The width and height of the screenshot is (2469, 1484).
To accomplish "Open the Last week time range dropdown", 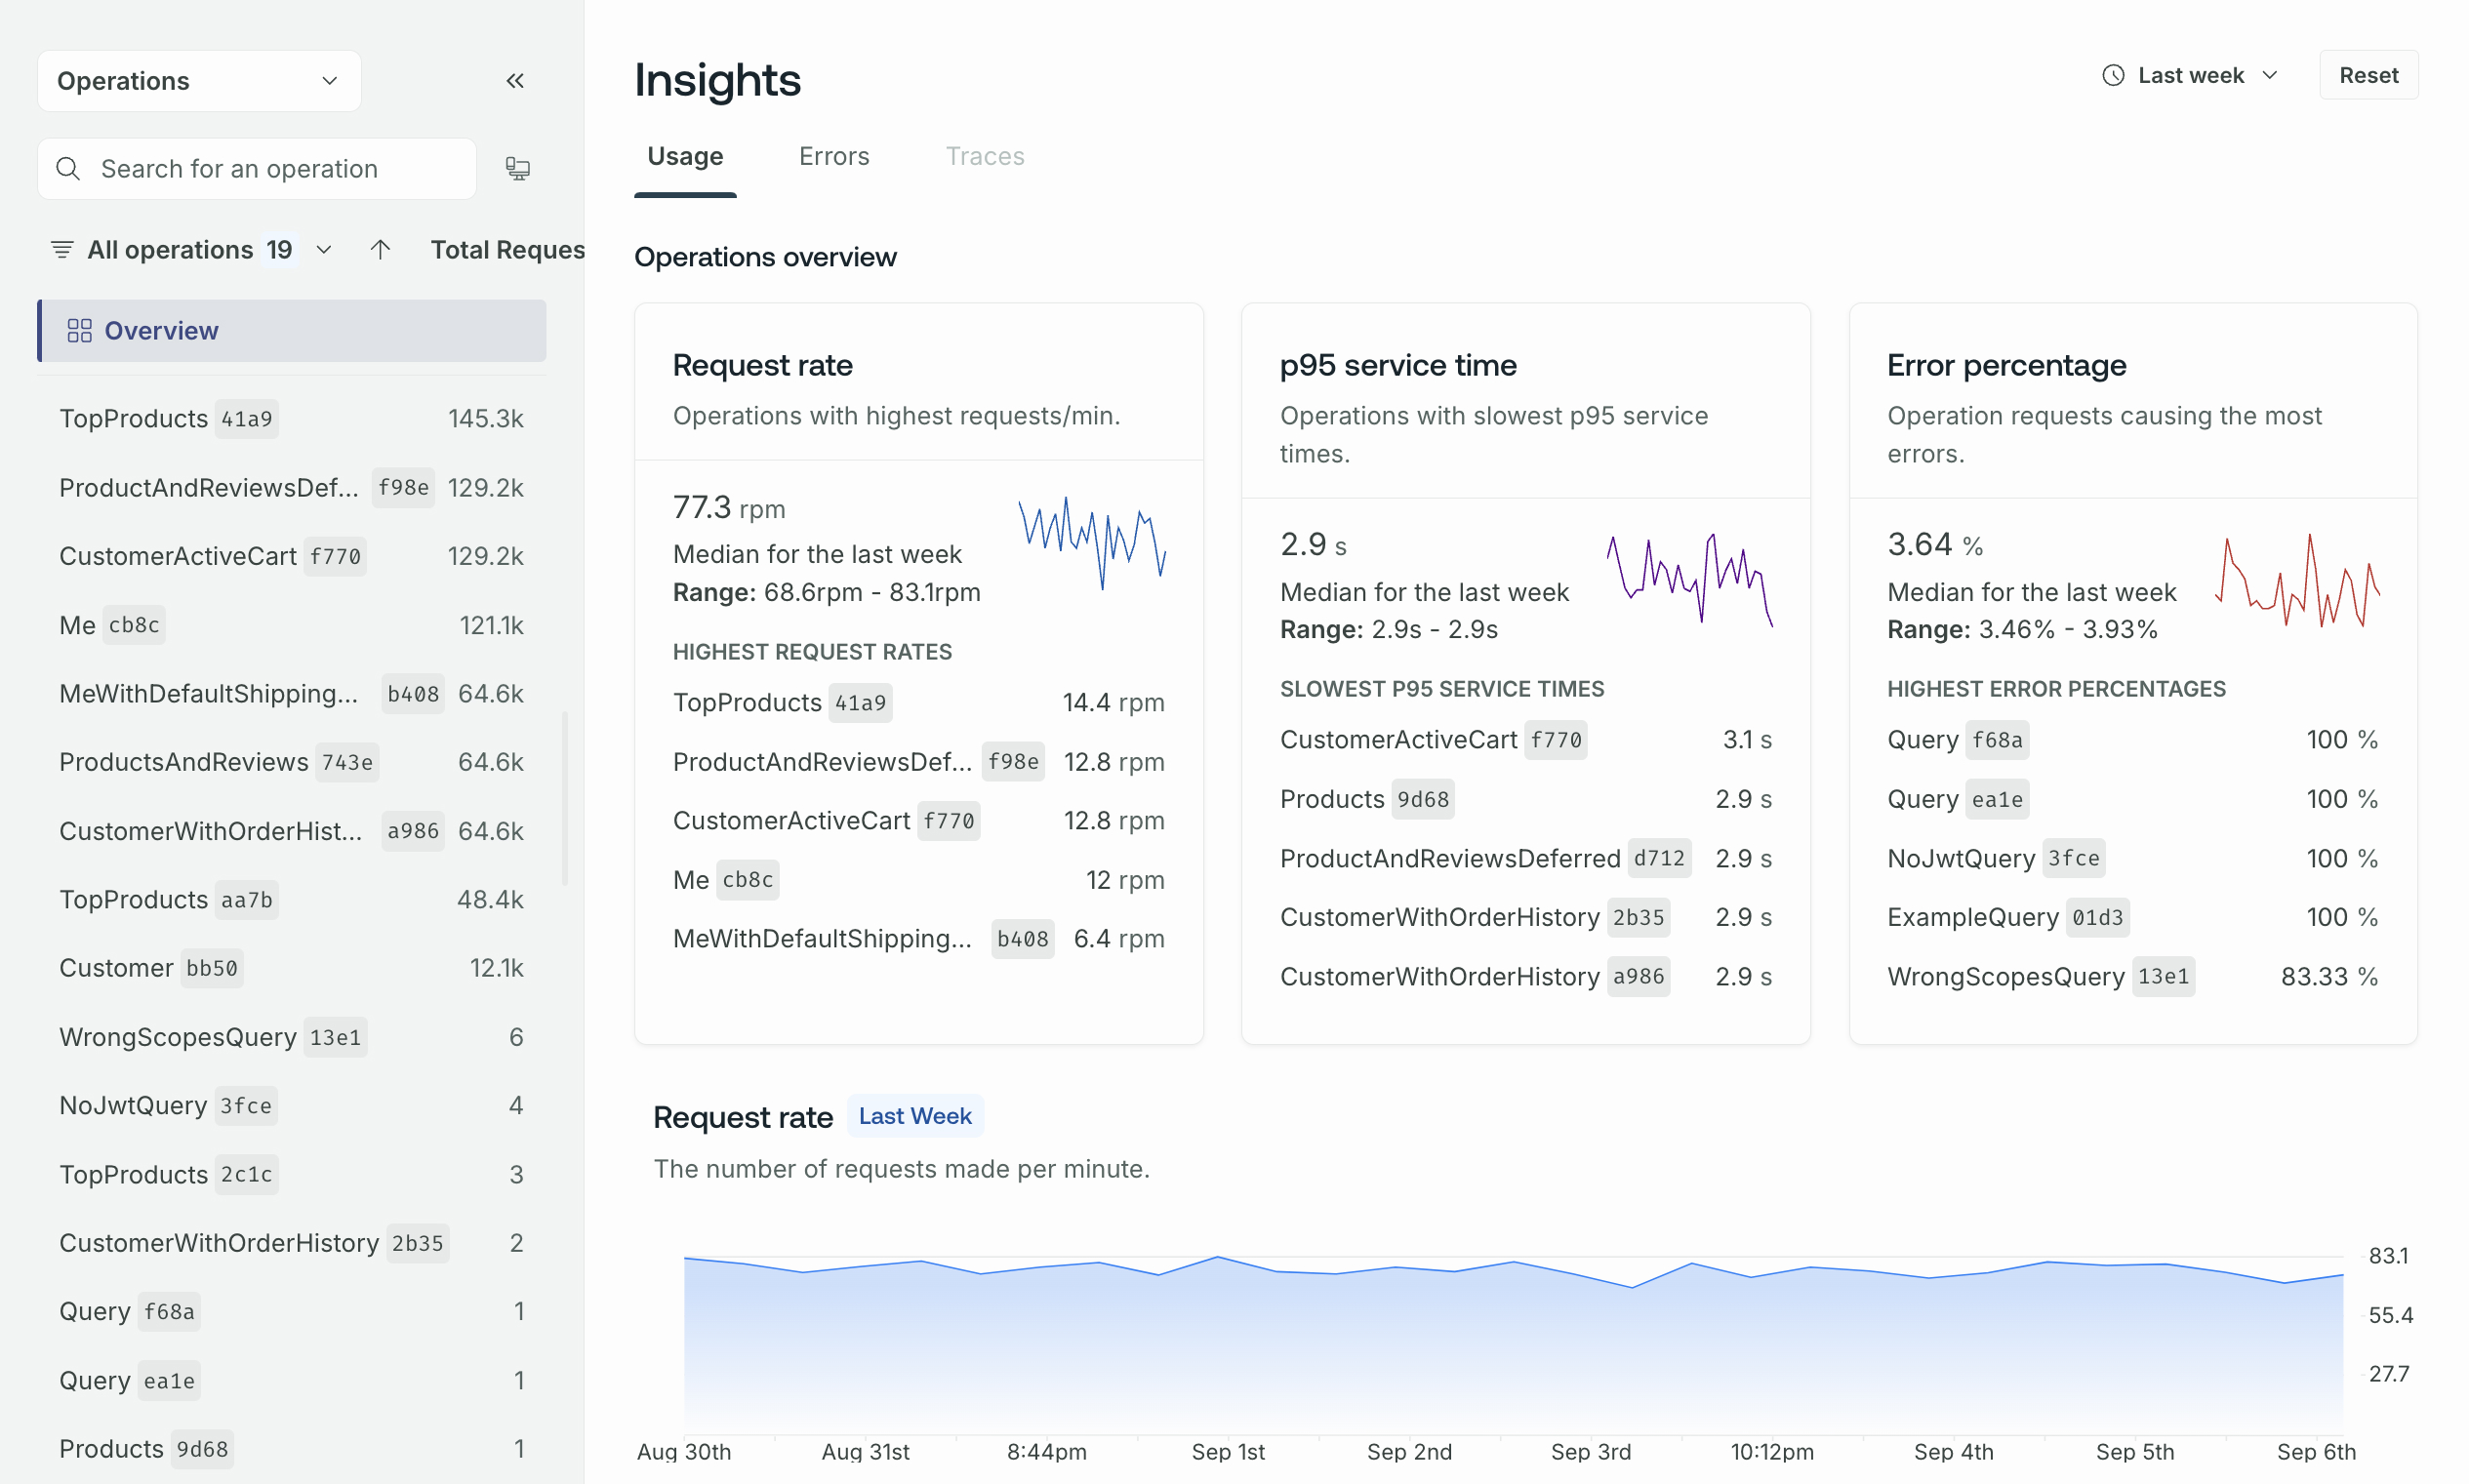I will pos(2190,75).
